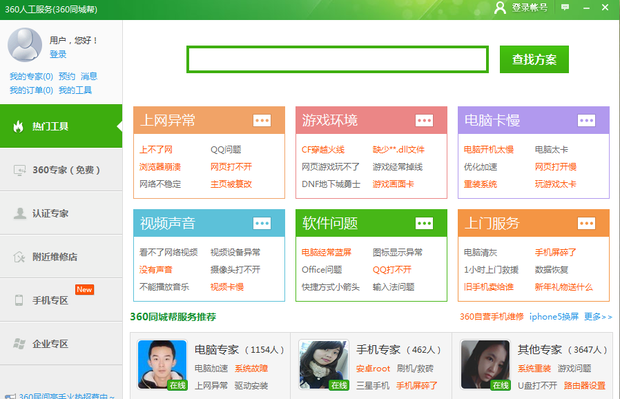Select 摄像头打不开 link
This screenshot has width=620, height=399.
click(x=235, y=270)
